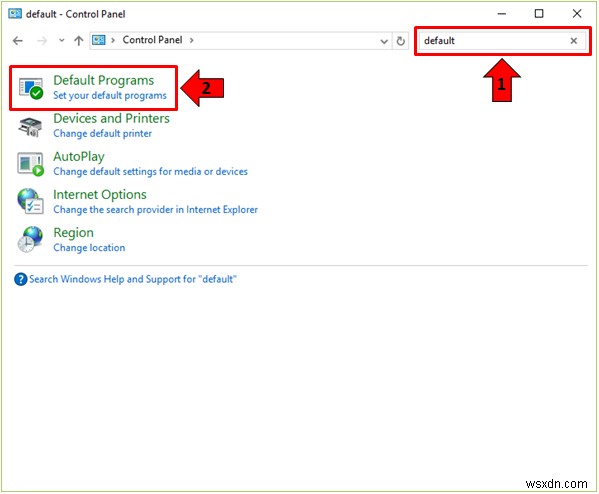This screenshot has height=494, width=599.
Task: Click Change default printer link
Action: click(x=102, y=134)
